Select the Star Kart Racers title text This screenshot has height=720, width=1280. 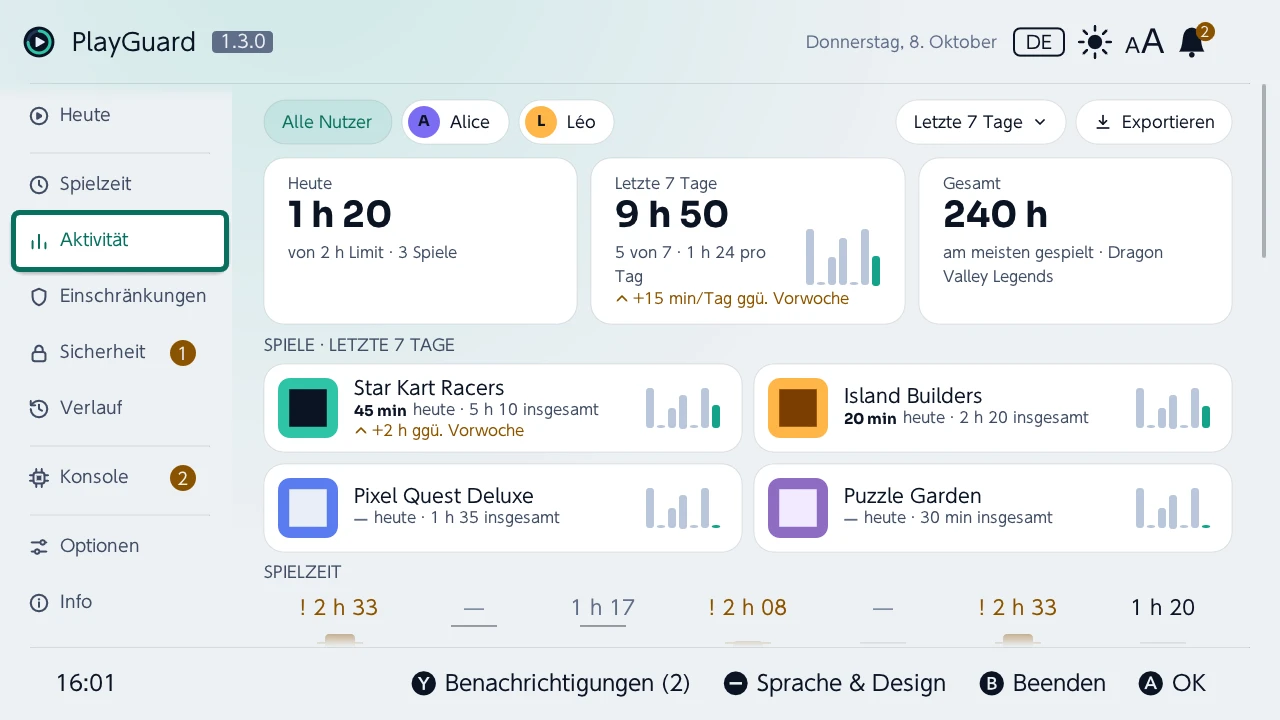pyautogui.click(x=429, y=388)
